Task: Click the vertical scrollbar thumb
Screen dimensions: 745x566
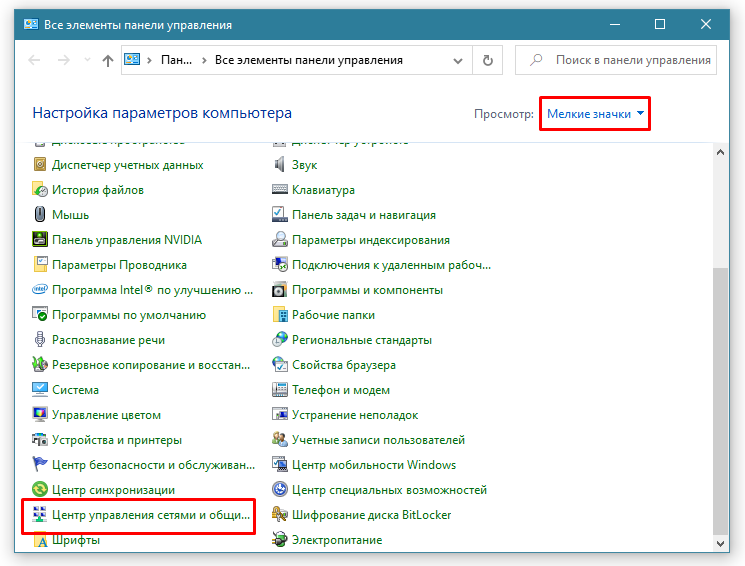Action: (x=720, y=400)
